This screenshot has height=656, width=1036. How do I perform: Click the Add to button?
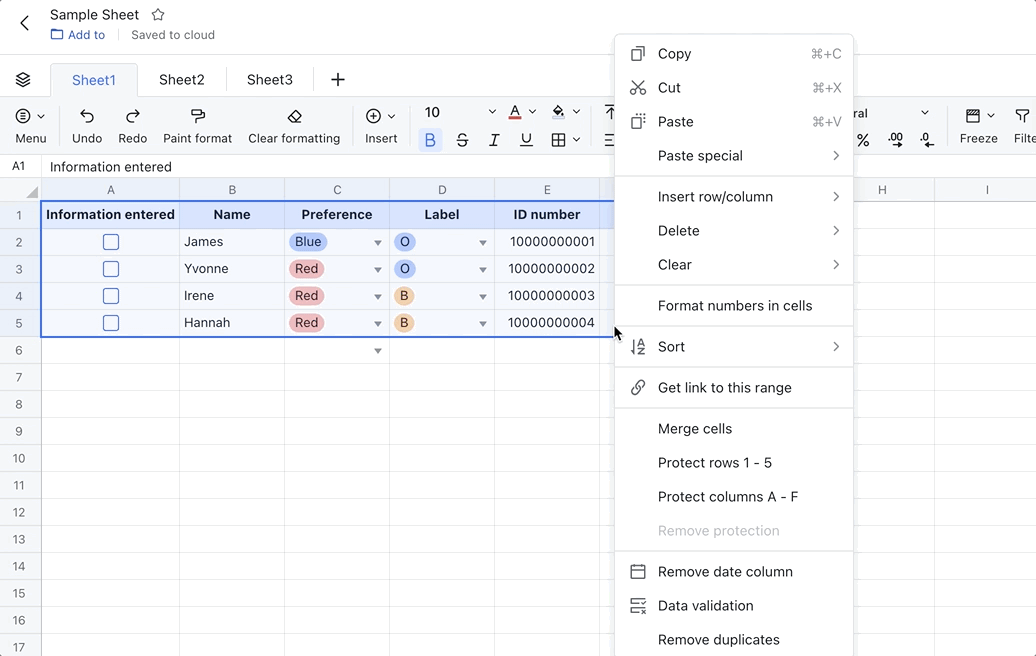click(x=78, y=34)
